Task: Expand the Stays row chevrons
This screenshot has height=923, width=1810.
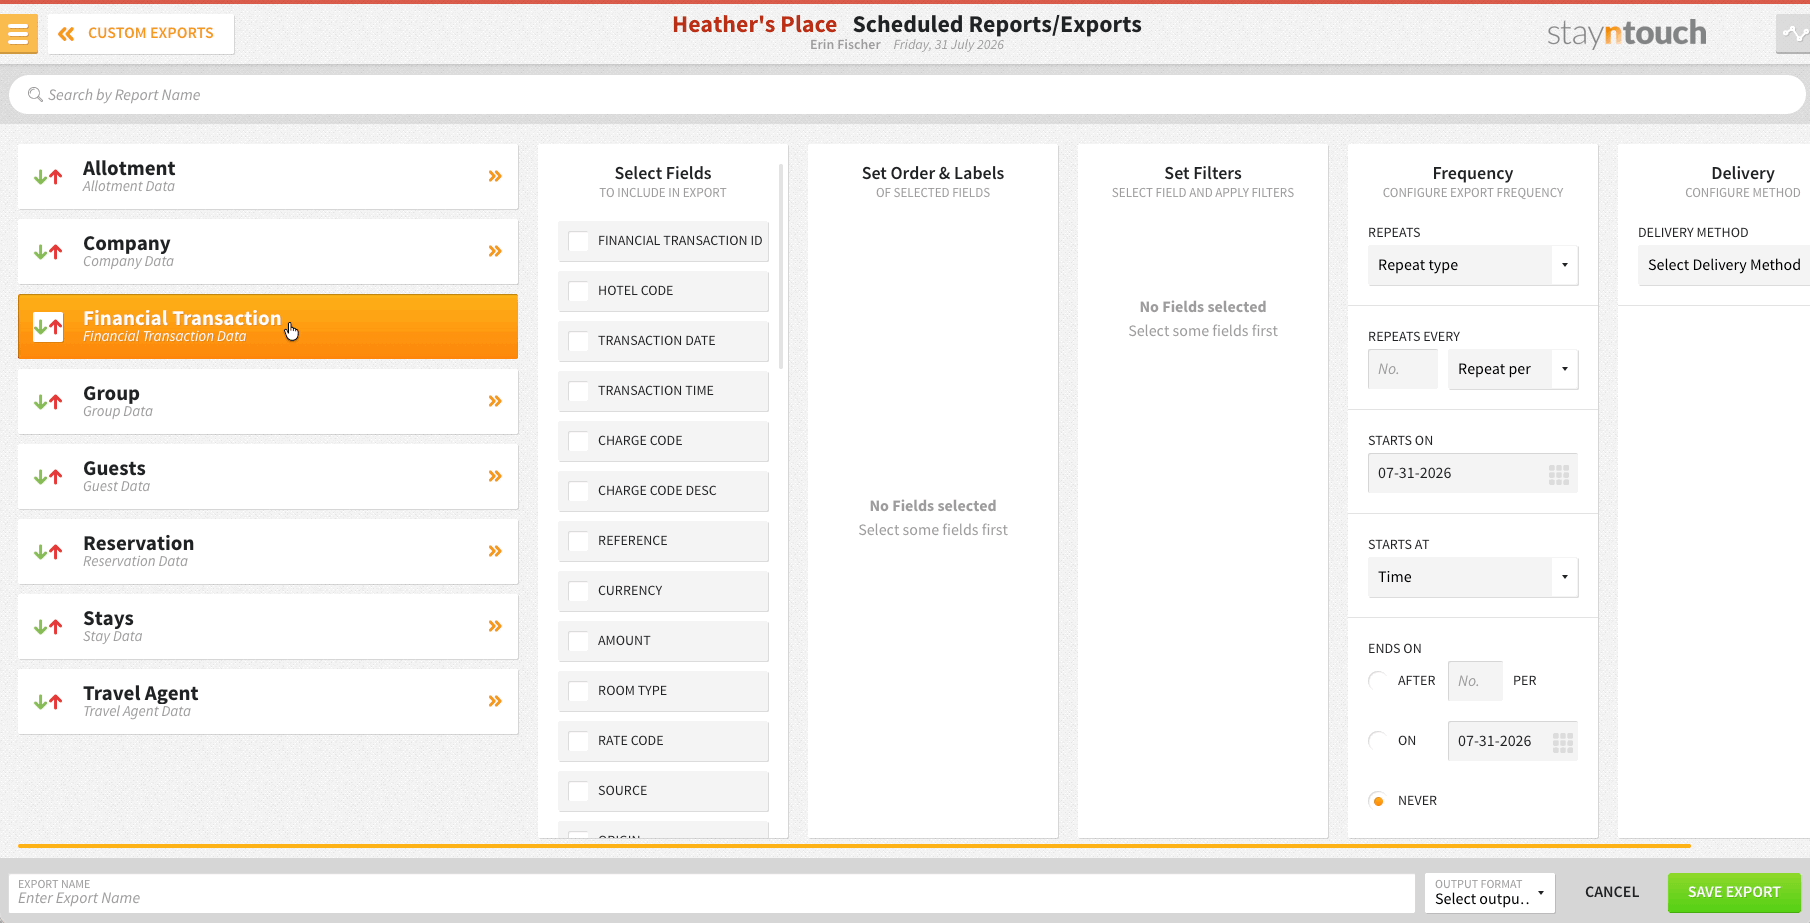Action: tap(495, 626)
